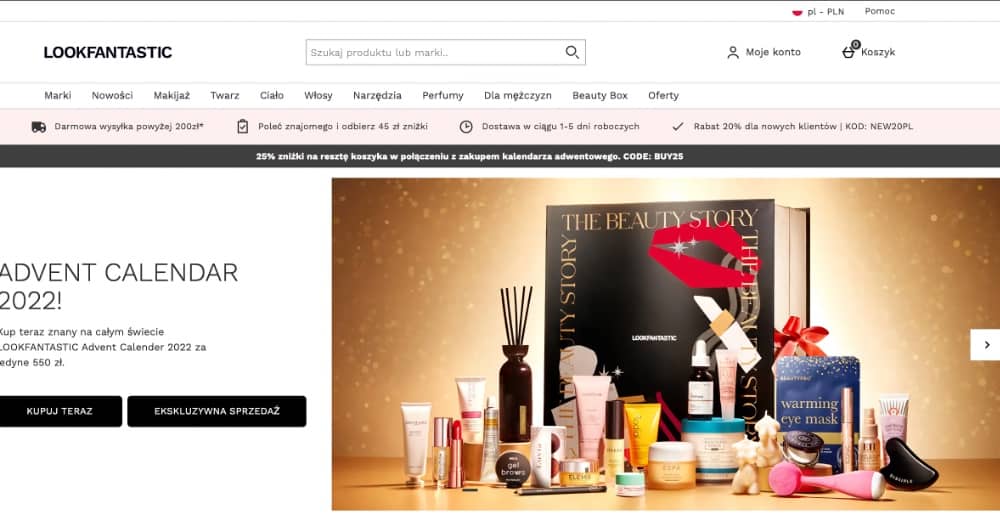Click the checkmark icon beside Rabat 20%
The width and height of the screenshot is (1000, 515).
[x=678, y=127]
